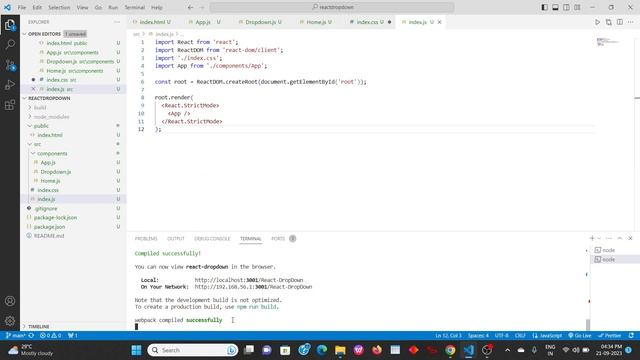Open the Explorer view in activity bar
The width and height of the screenshot is (640, 360).
(10, 25)
